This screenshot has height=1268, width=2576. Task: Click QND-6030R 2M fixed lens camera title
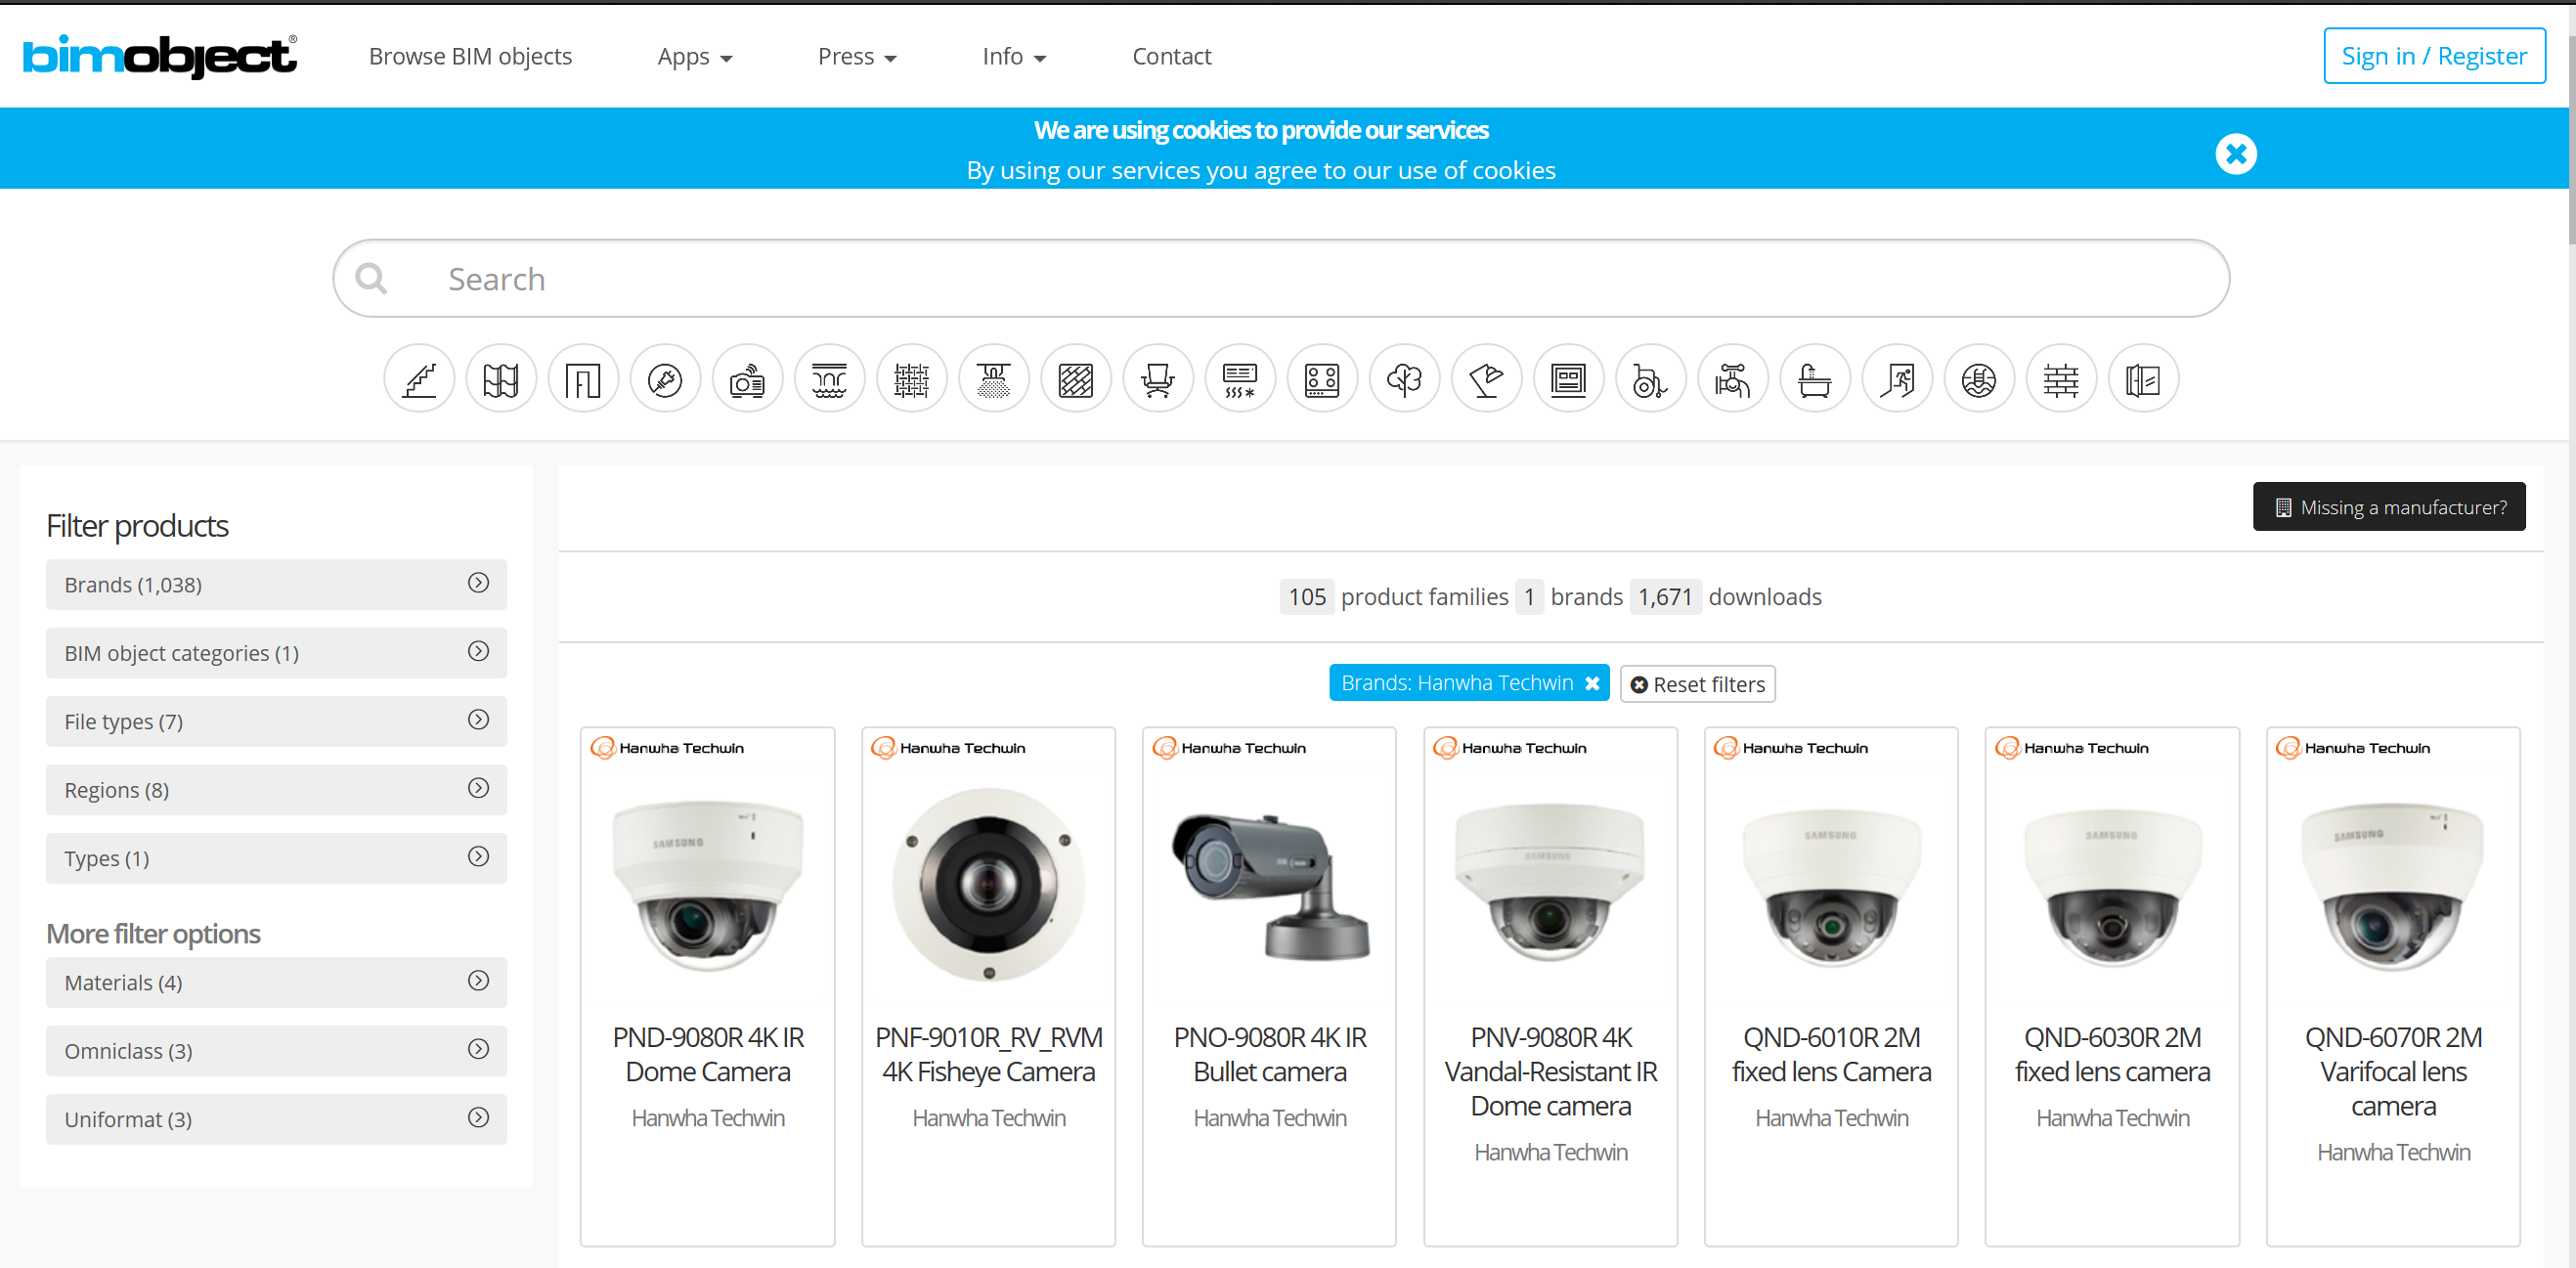[x=2112, y=1054]
